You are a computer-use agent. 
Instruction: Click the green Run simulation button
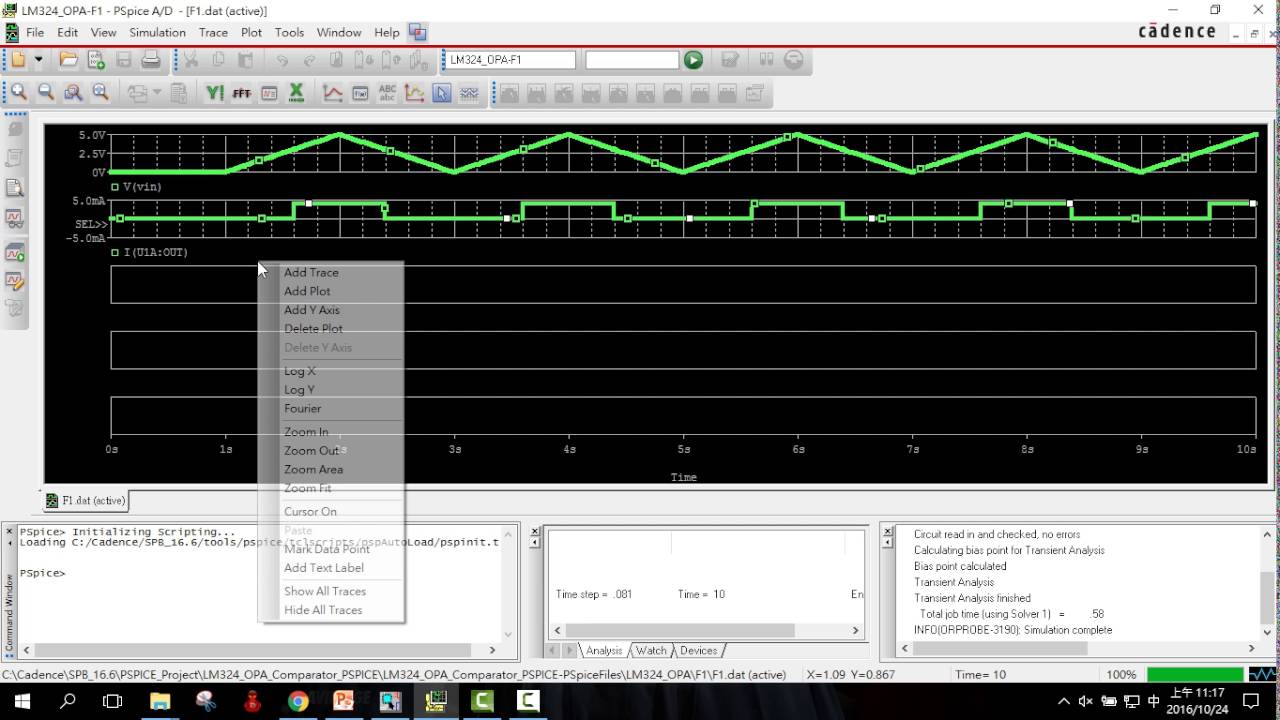click(x=693, y=60)
